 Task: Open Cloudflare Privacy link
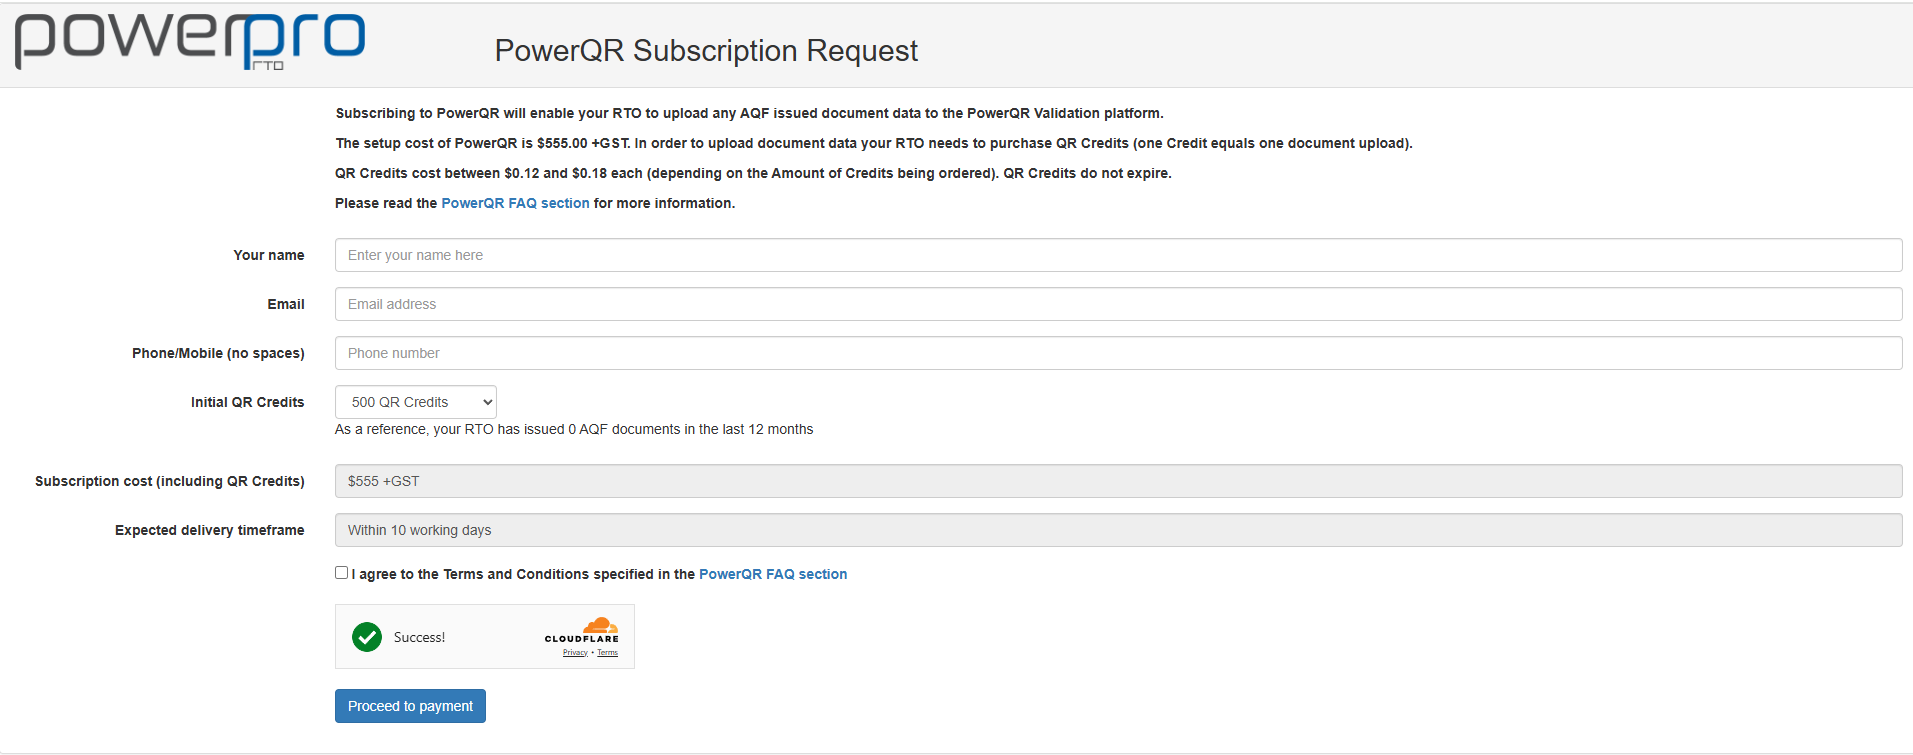coord(575,653)
